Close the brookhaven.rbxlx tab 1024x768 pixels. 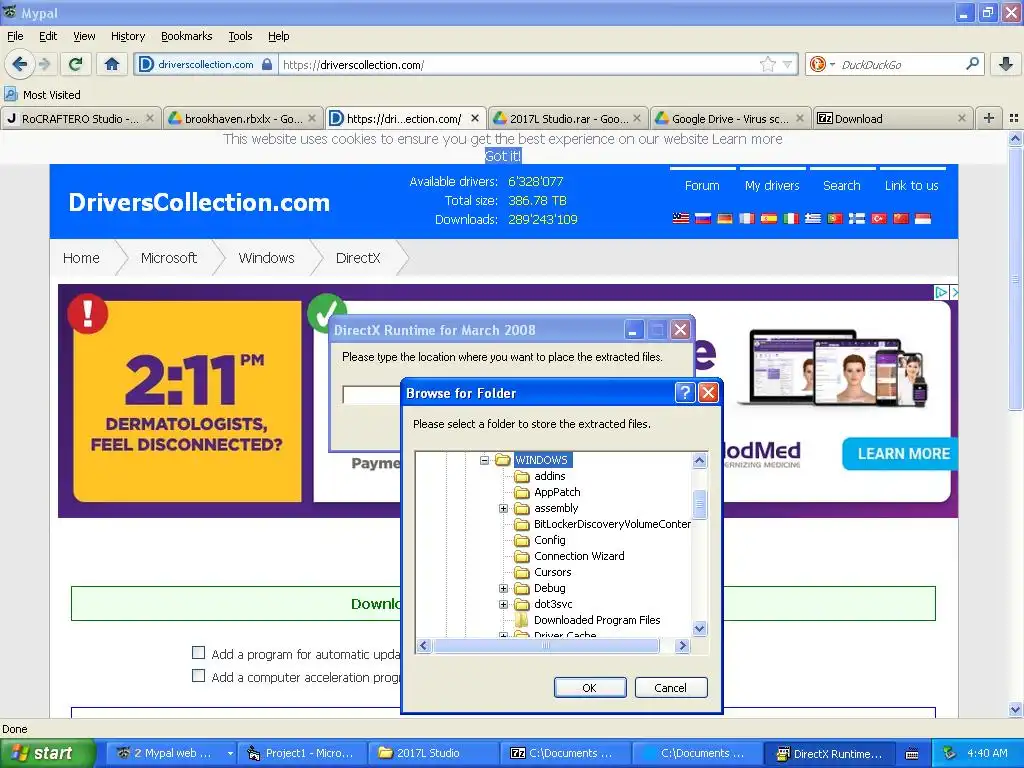(x=312, y=118)
